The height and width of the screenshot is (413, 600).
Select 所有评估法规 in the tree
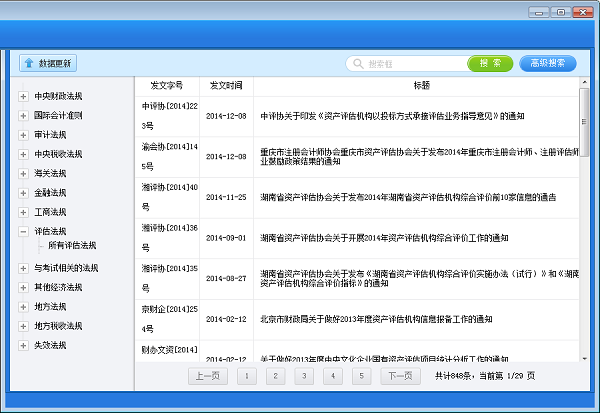pyautogui.click(x=72, y=245)
